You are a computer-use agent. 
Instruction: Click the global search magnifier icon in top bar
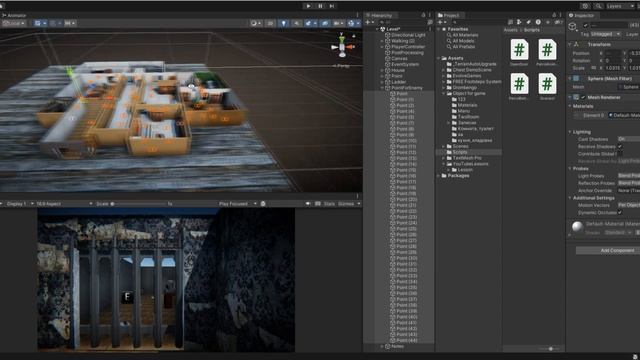598,6
